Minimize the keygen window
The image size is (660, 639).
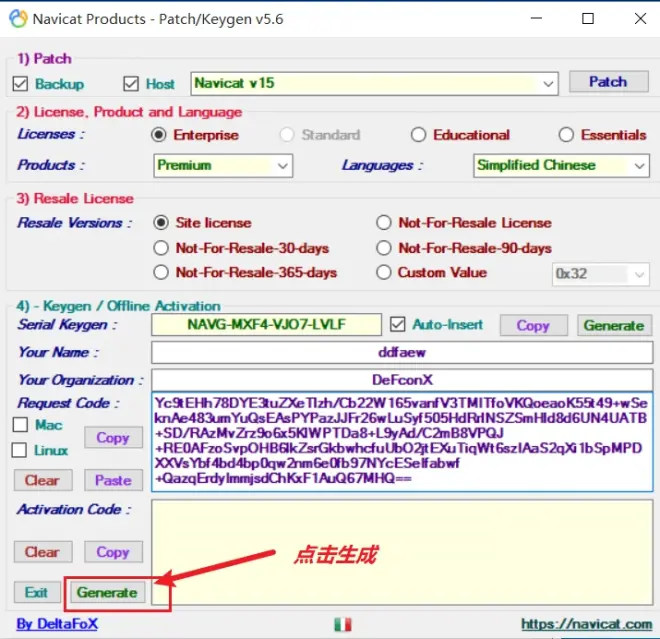(x=536, y=19)
